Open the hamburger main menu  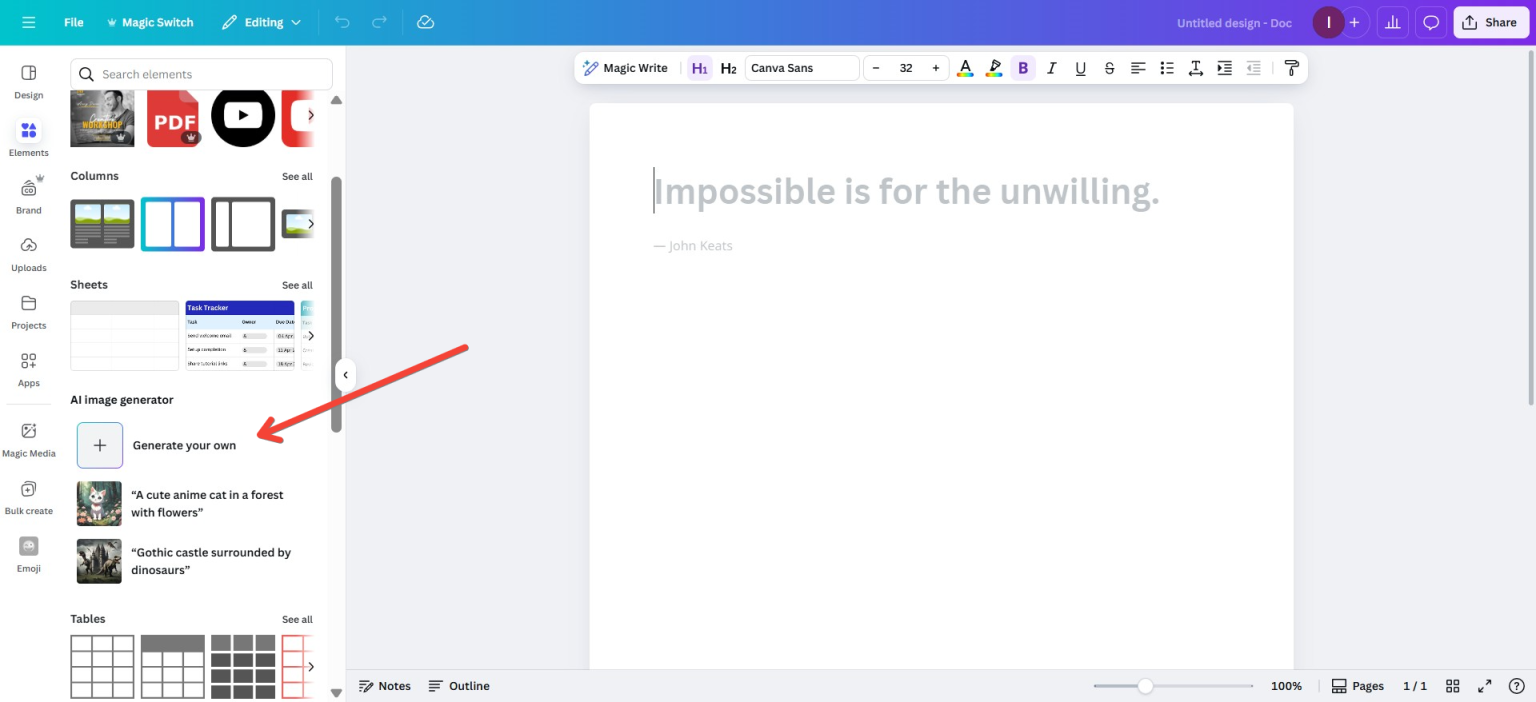tap(28, 22)
